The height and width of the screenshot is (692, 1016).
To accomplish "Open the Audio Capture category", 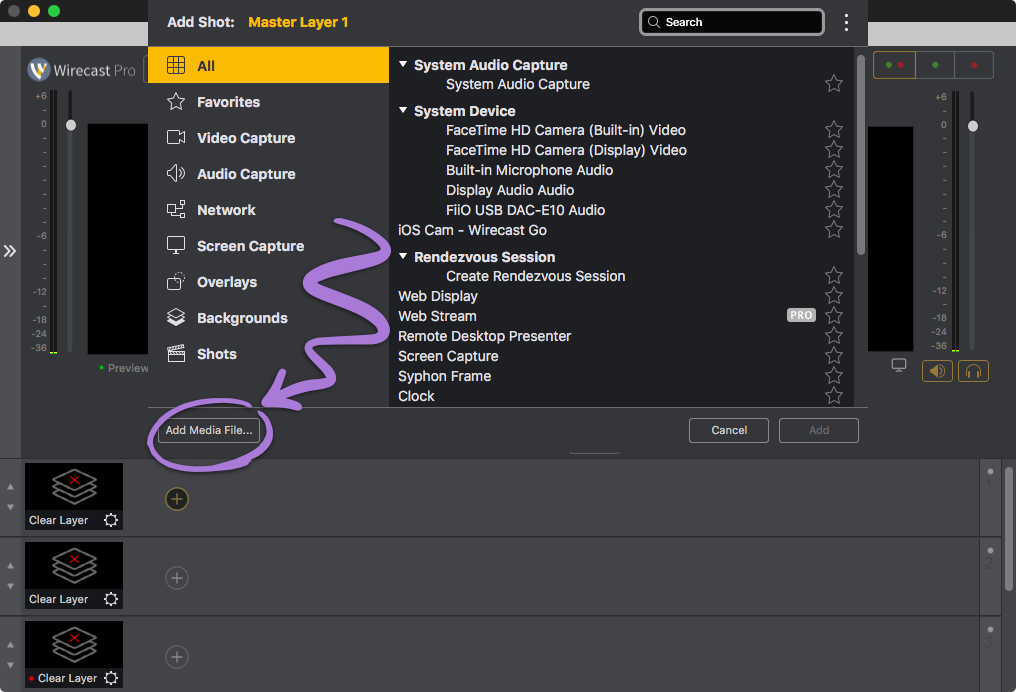I will pos(268,174).
